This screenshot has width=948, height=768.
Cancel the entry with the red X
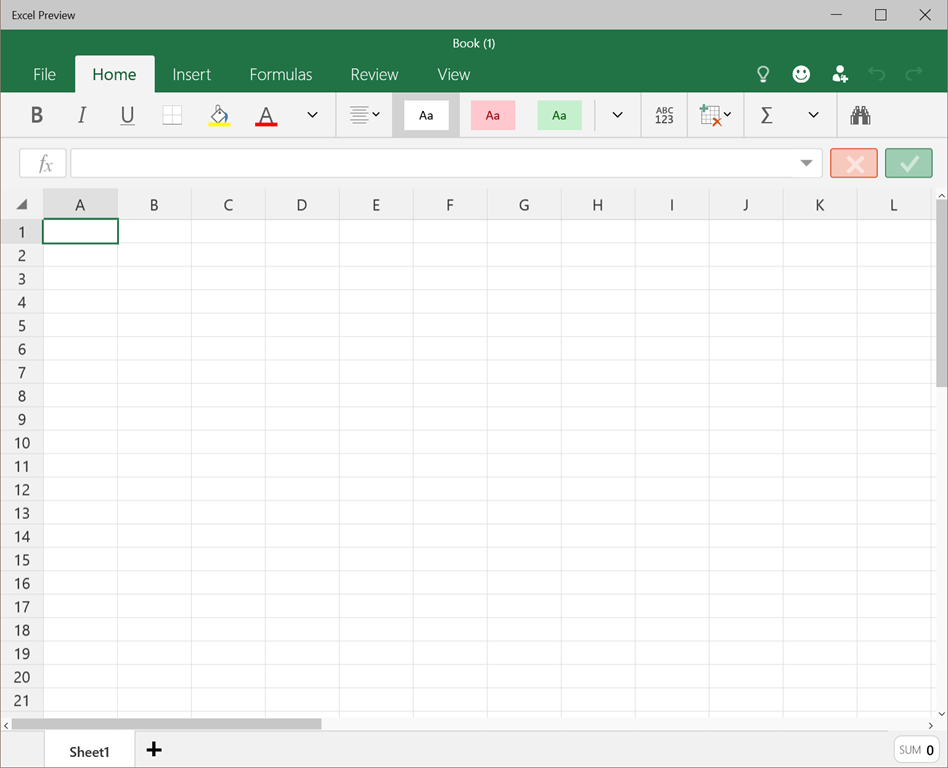tap(854, 163)
